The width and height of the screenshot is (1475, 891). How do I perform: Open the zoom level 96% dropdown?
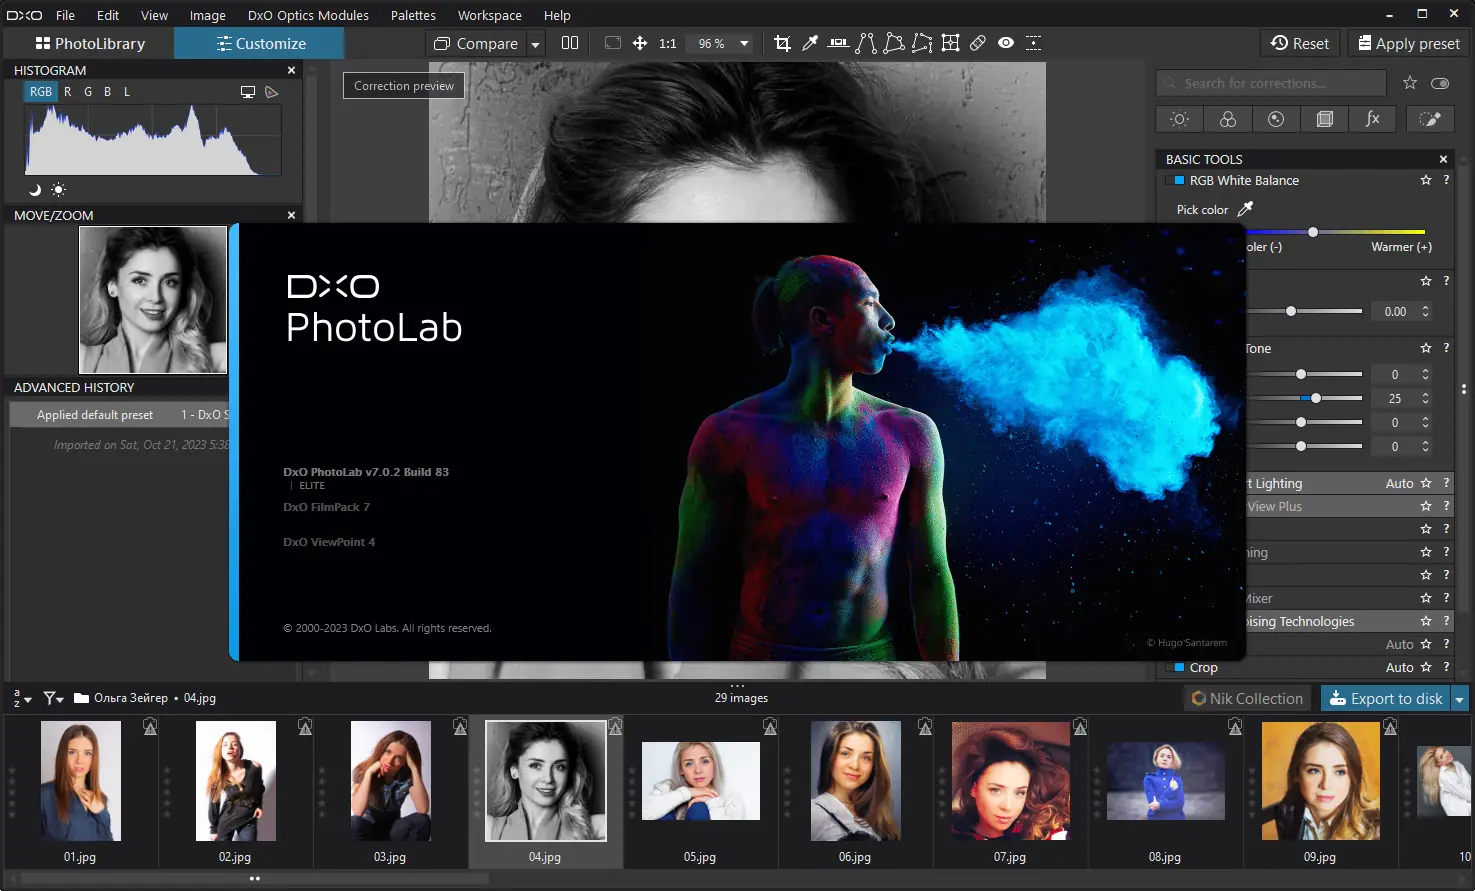[720, 43]
